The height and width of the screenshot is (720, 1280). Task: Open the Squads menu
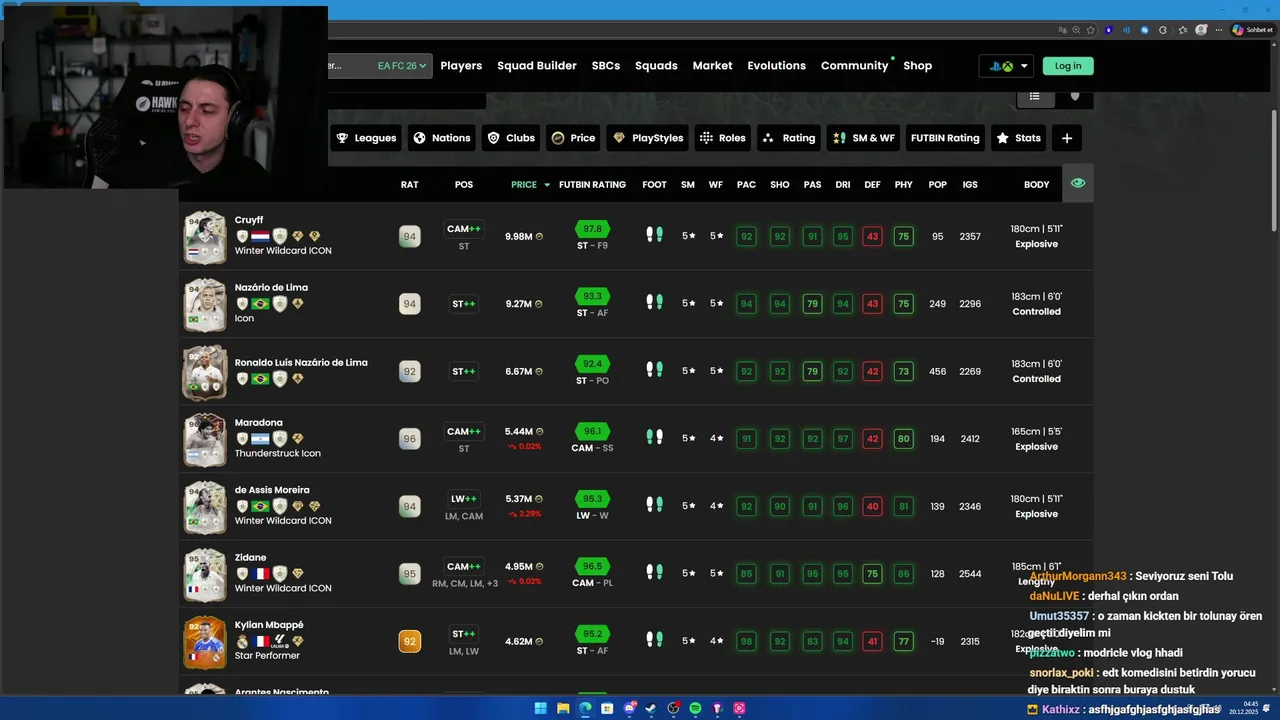656,66
